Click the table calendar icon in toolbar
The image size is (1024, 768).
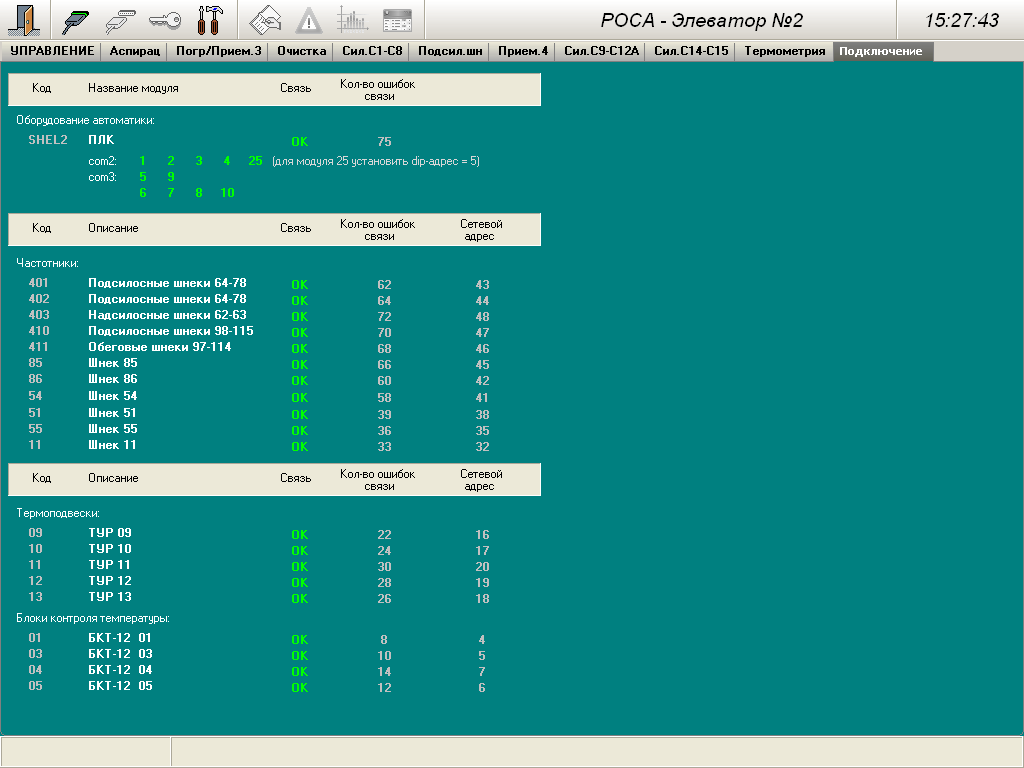397,20
